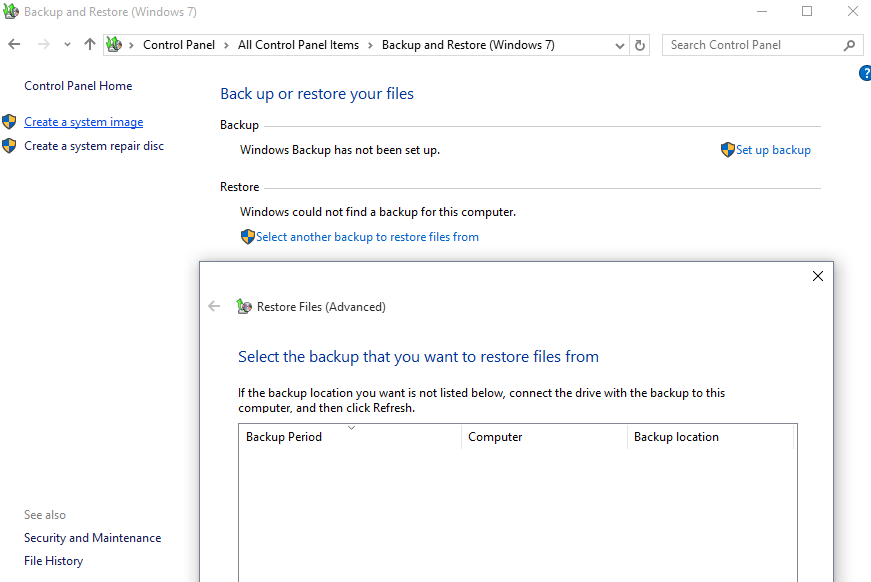Open recent locations chevron near forward arrow
Viewport: 871px width, 582px height.
tap(66, 44)
